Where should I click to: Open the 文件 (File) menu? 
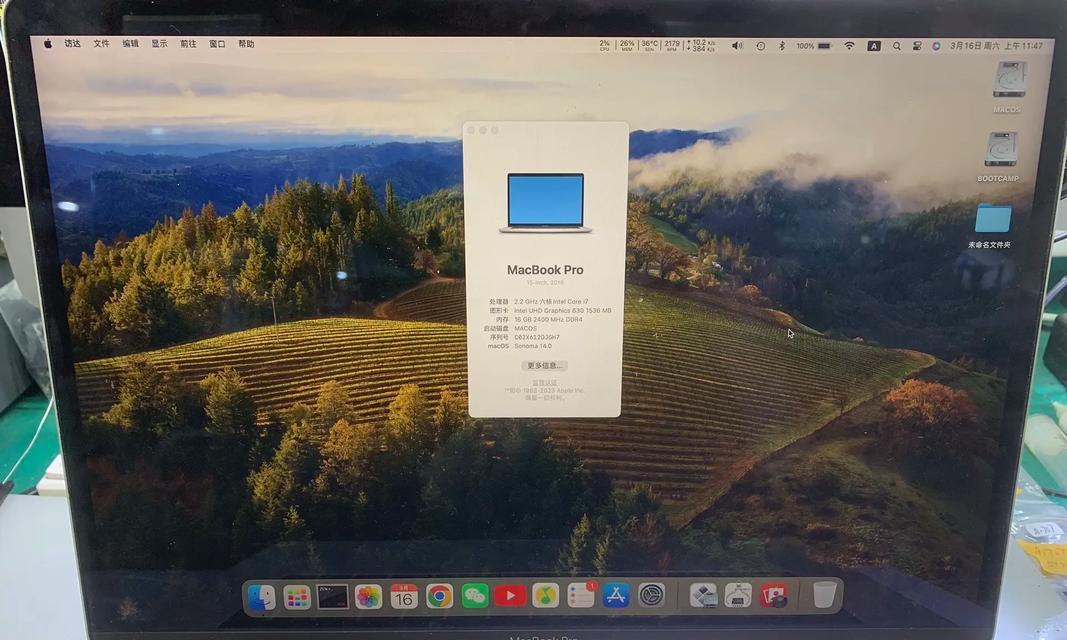(101, 44)
